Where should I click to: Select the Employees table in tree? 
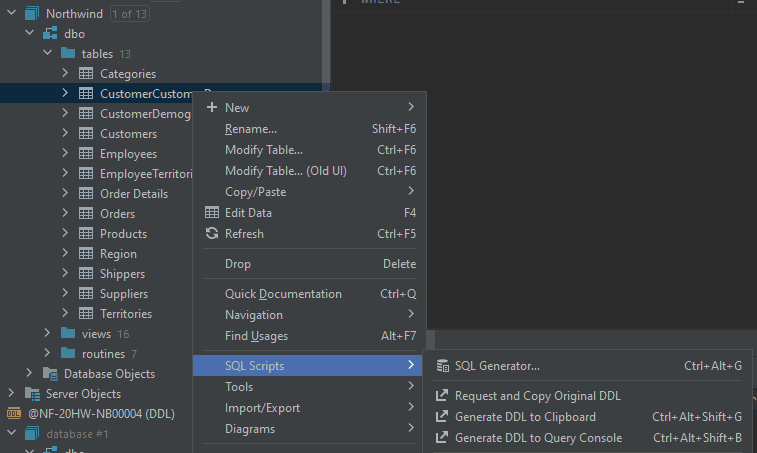(x=128, y=154)
